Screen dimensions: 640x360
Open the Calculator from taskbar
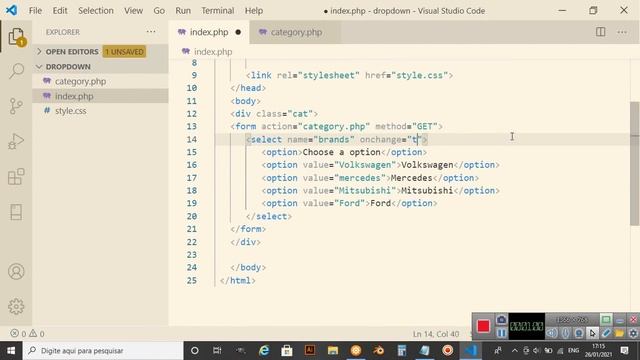coord(402,351)
